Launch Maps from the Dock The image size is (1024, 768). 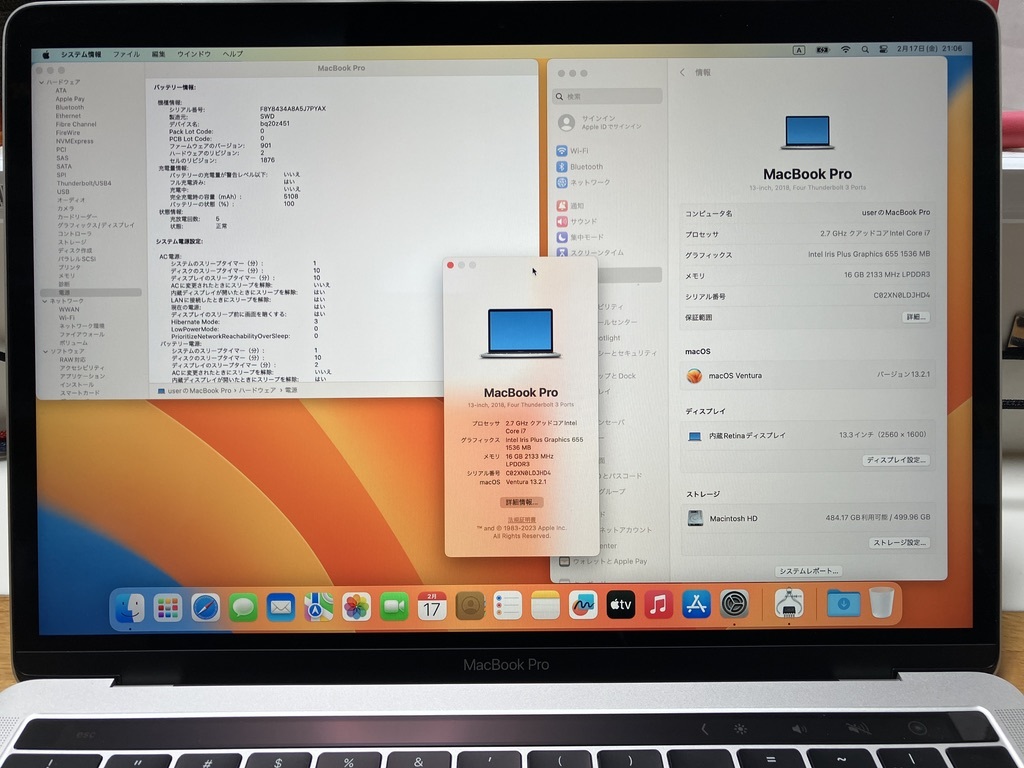319,607
